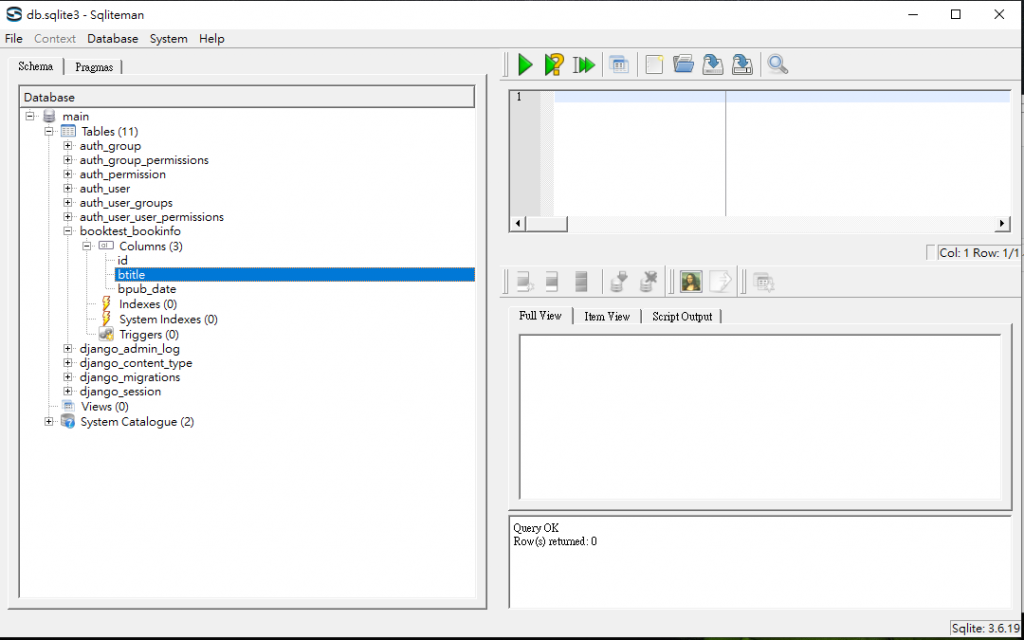This screenshot has height=640, width=1024.
Task: Expand the auth_permission table node
Action: (x=67, y=174)
